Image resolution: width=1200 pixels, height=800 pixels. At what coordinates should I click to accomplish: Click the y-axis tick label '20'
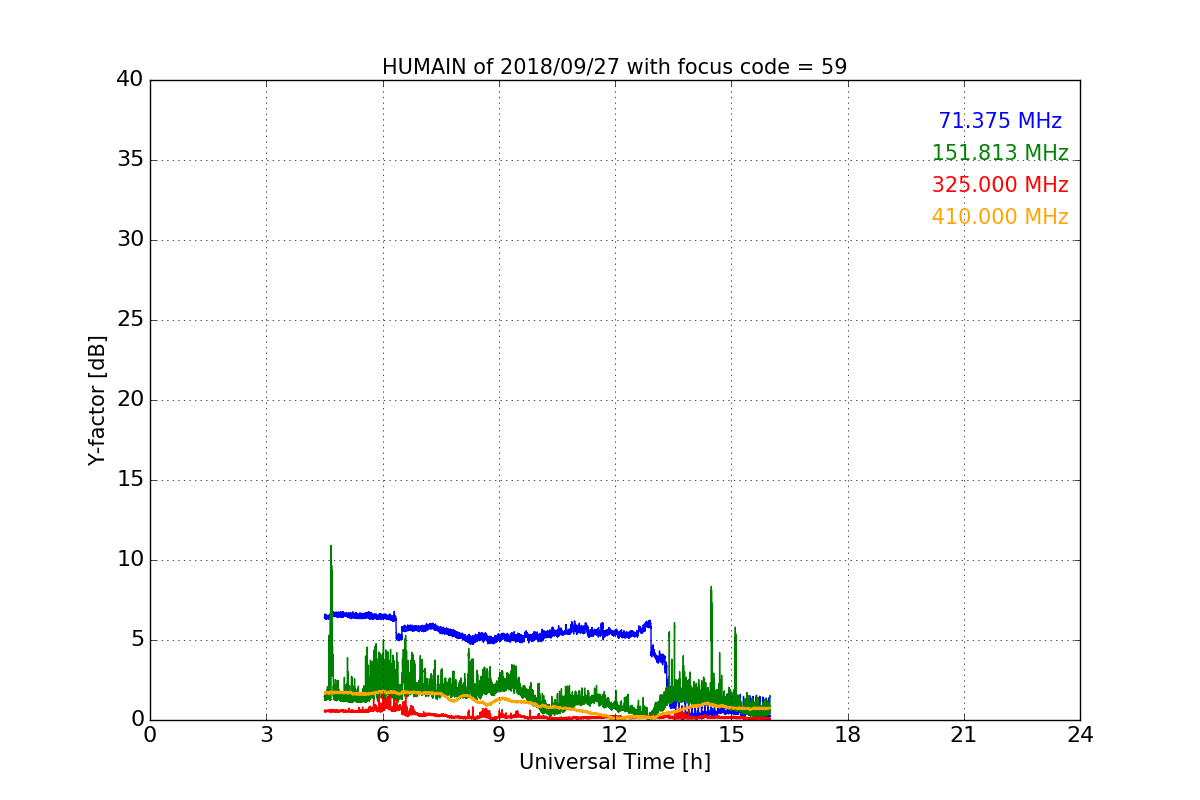coord(130,400)
